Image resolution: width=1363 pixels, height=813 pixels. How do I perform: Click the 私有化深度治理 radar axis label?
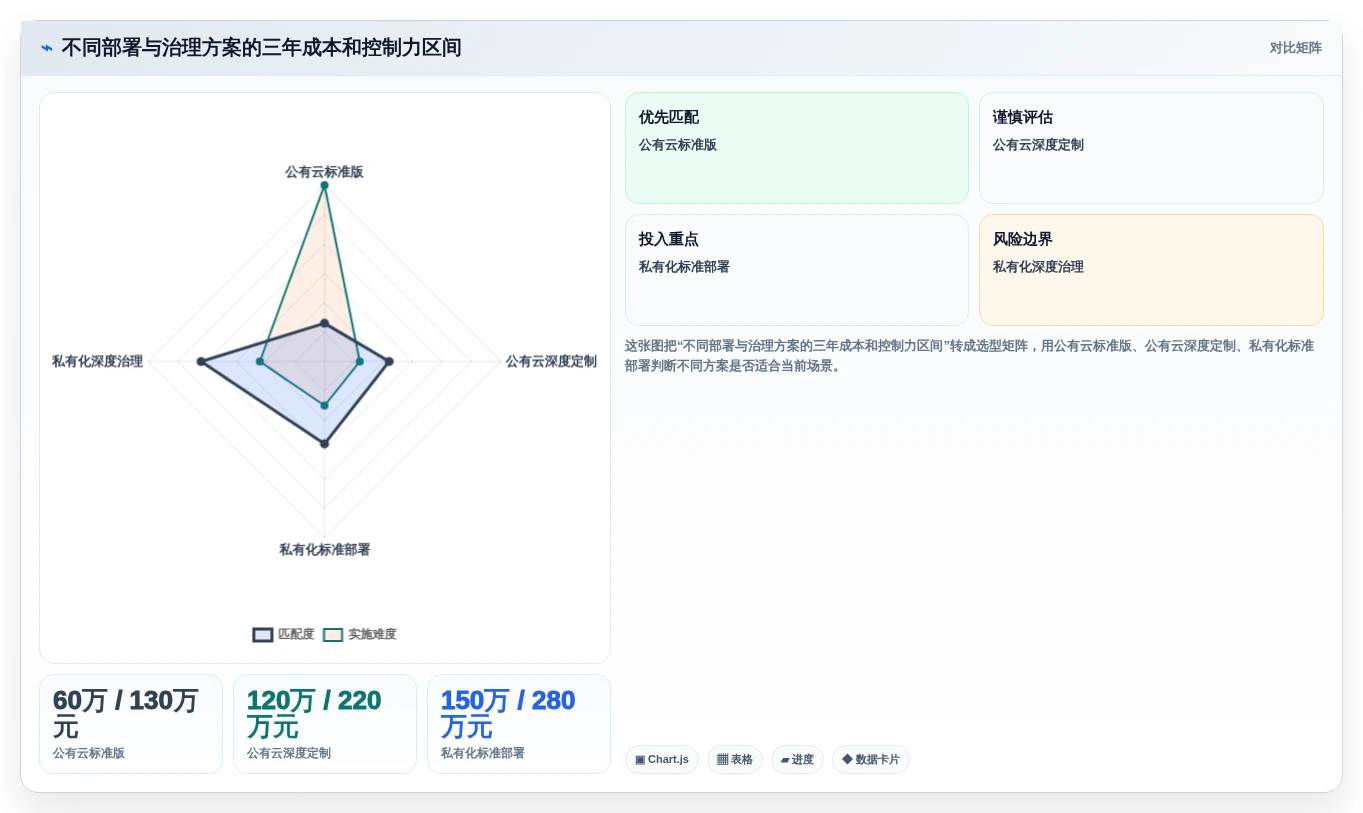click(x=98, y=361)
